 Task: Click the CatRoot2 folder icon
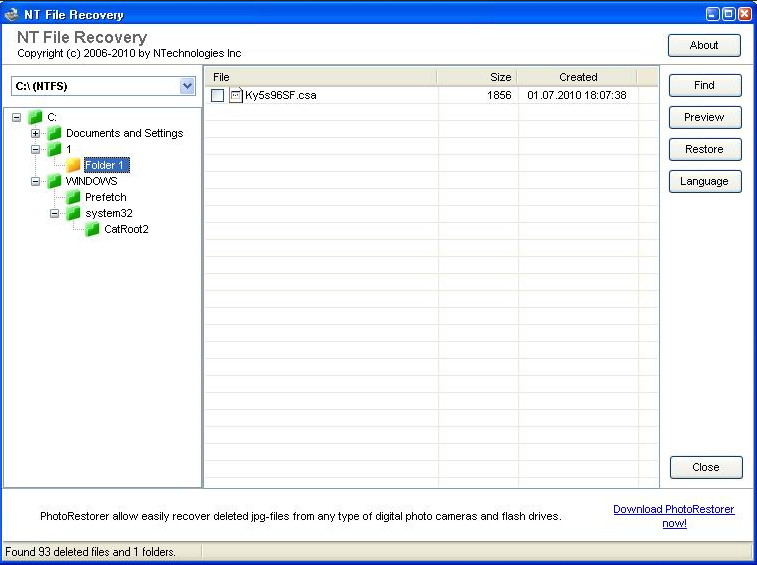pos(92,229)
